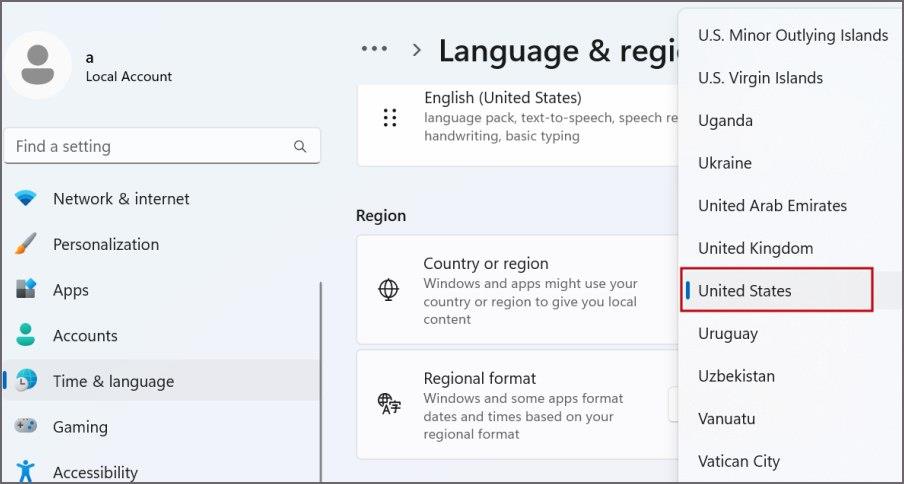Click the English (United States) language card
This screenshot has height=484, width=904.
coord(518,126)
